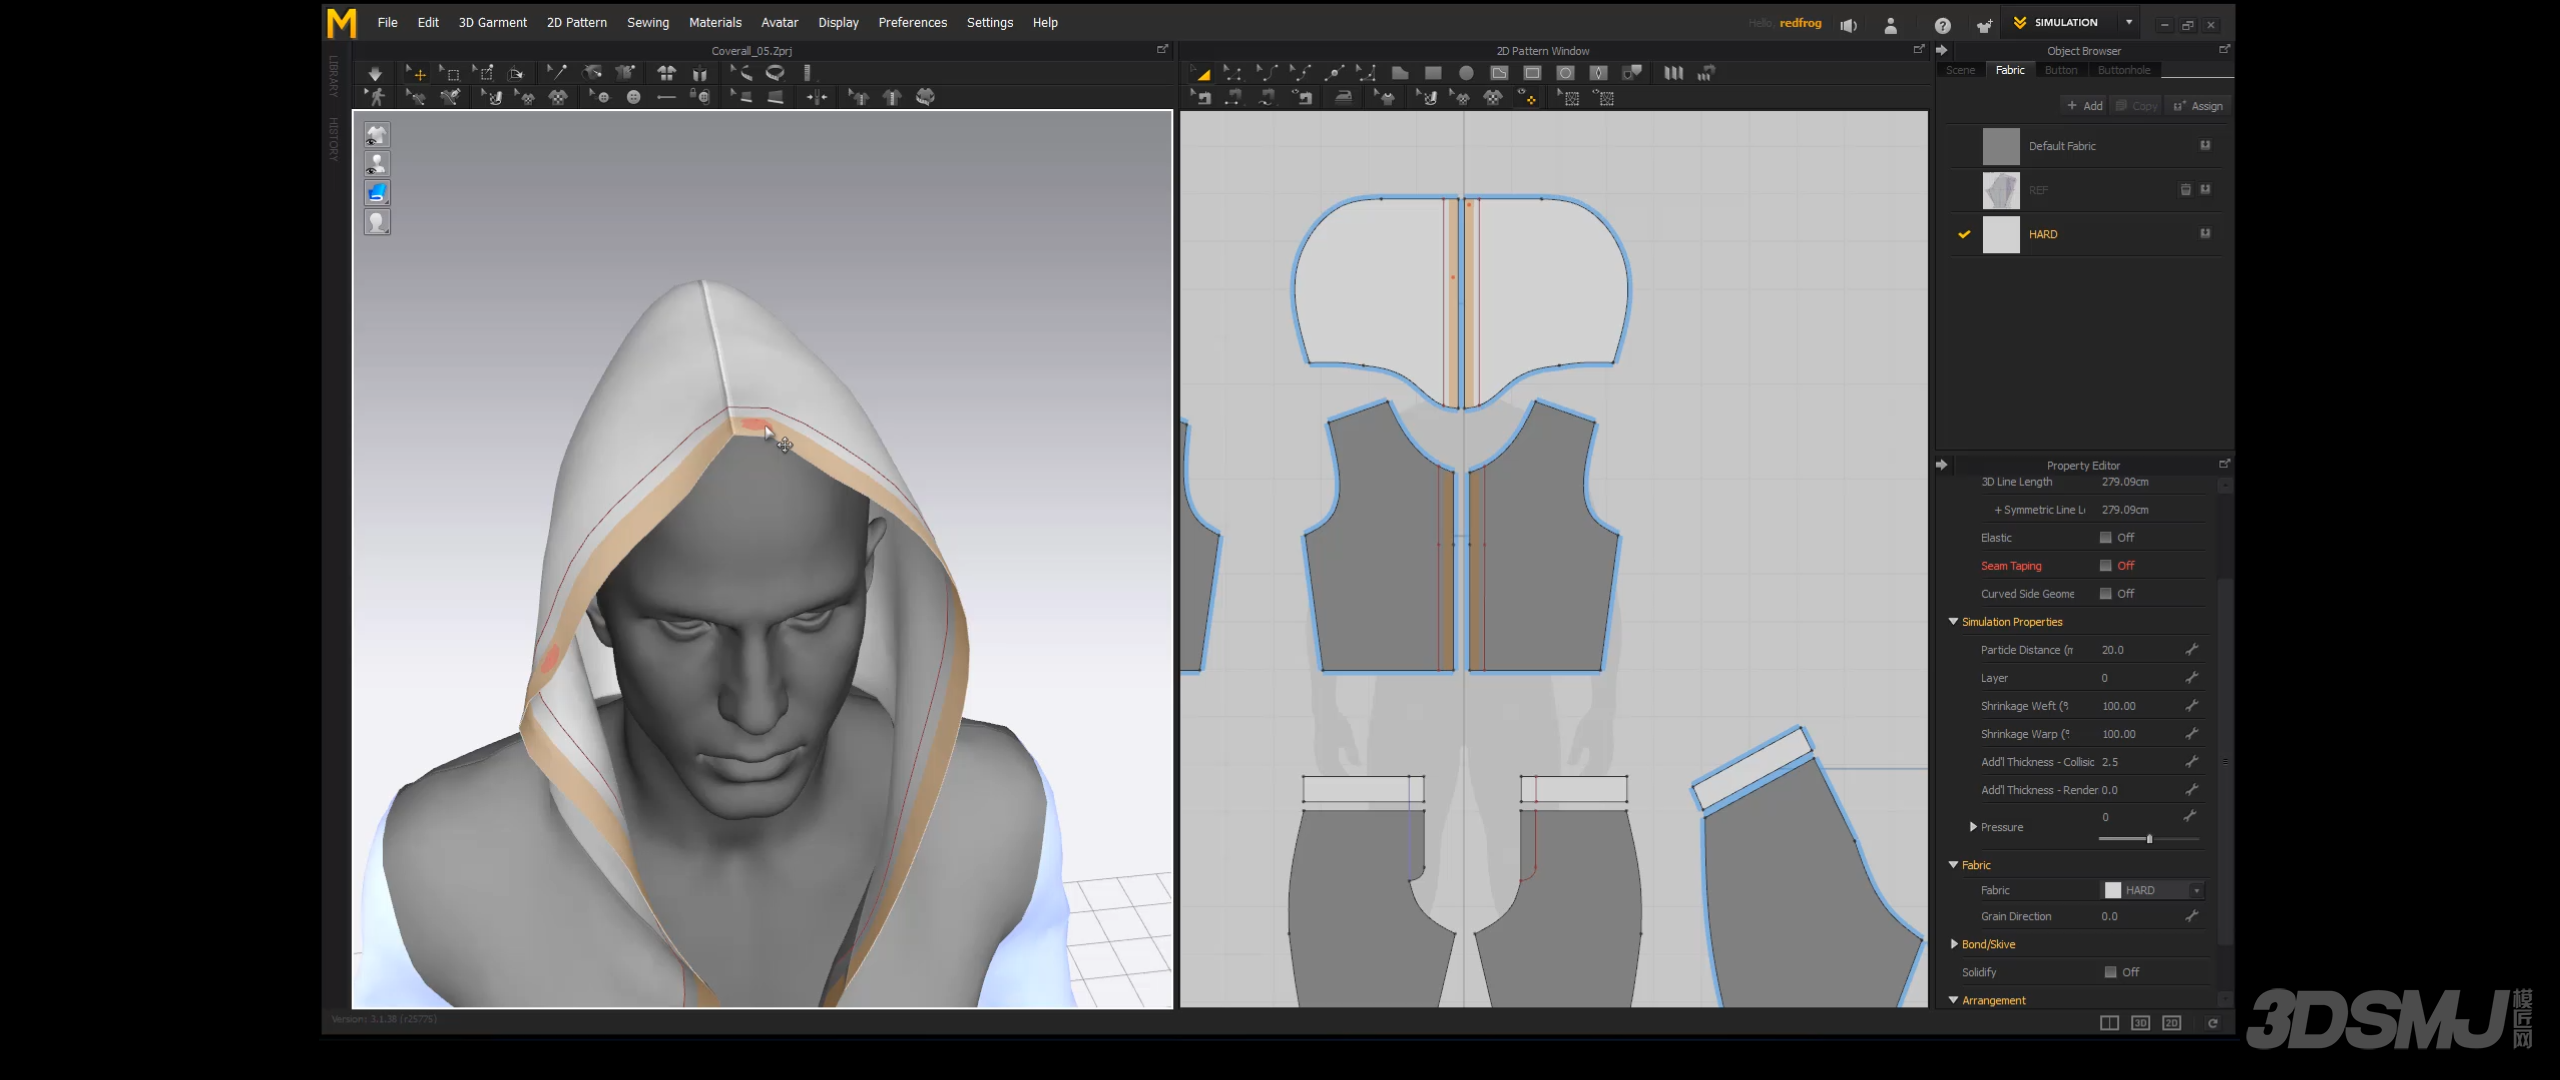This screenshot has height=1080, width=2560.
Task: Select the Dart tool in 2D toolbar
Action: coord(1599,73)
